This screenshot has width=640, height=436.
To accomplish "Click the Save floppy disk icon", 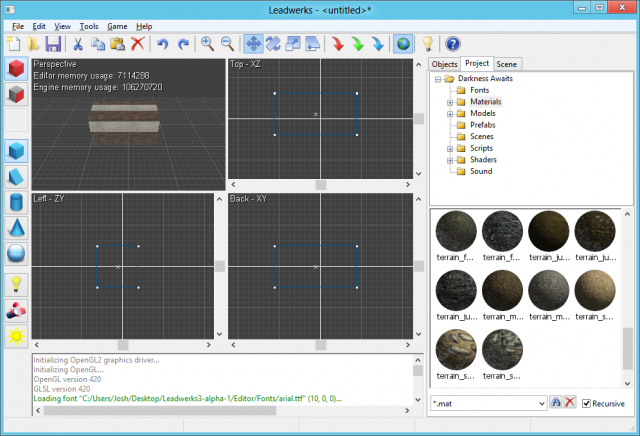I will click(53, 44).
